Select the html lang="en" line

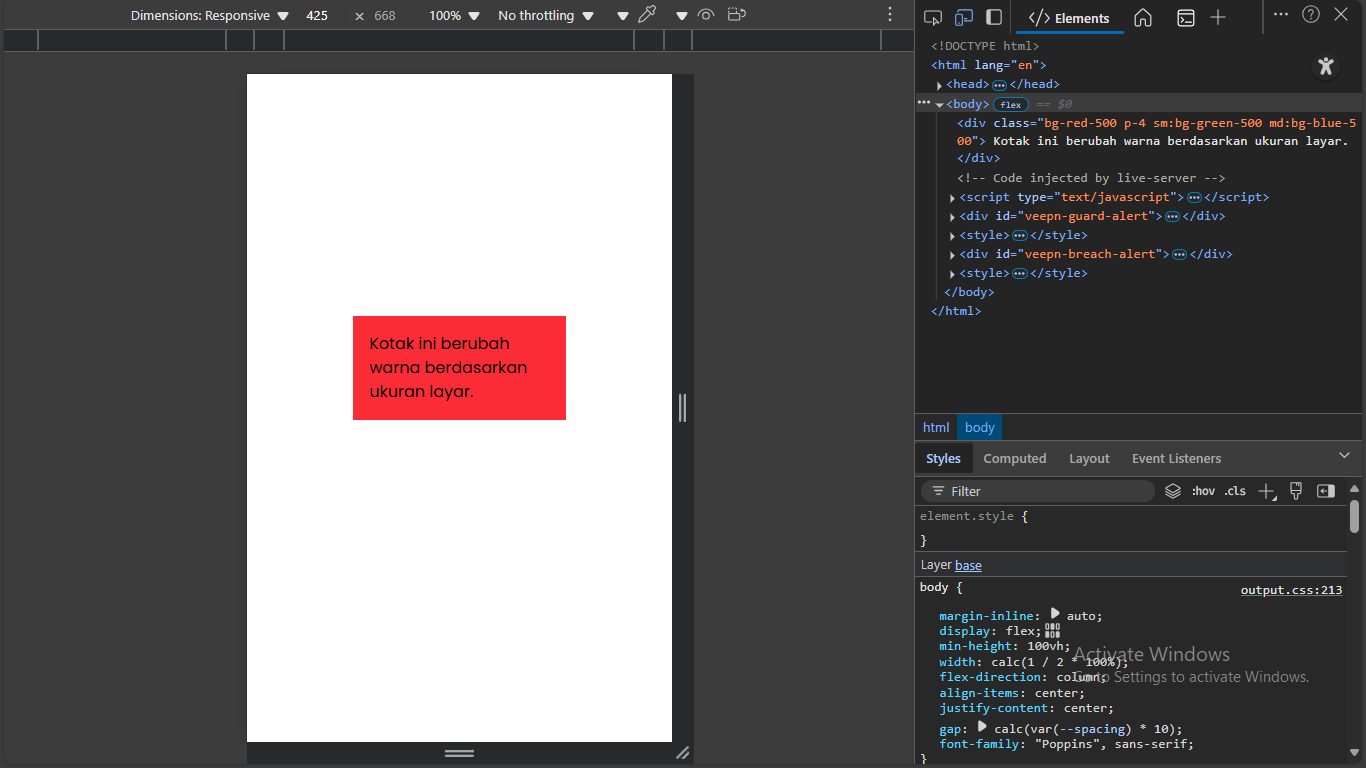click(x=989, y=65)
